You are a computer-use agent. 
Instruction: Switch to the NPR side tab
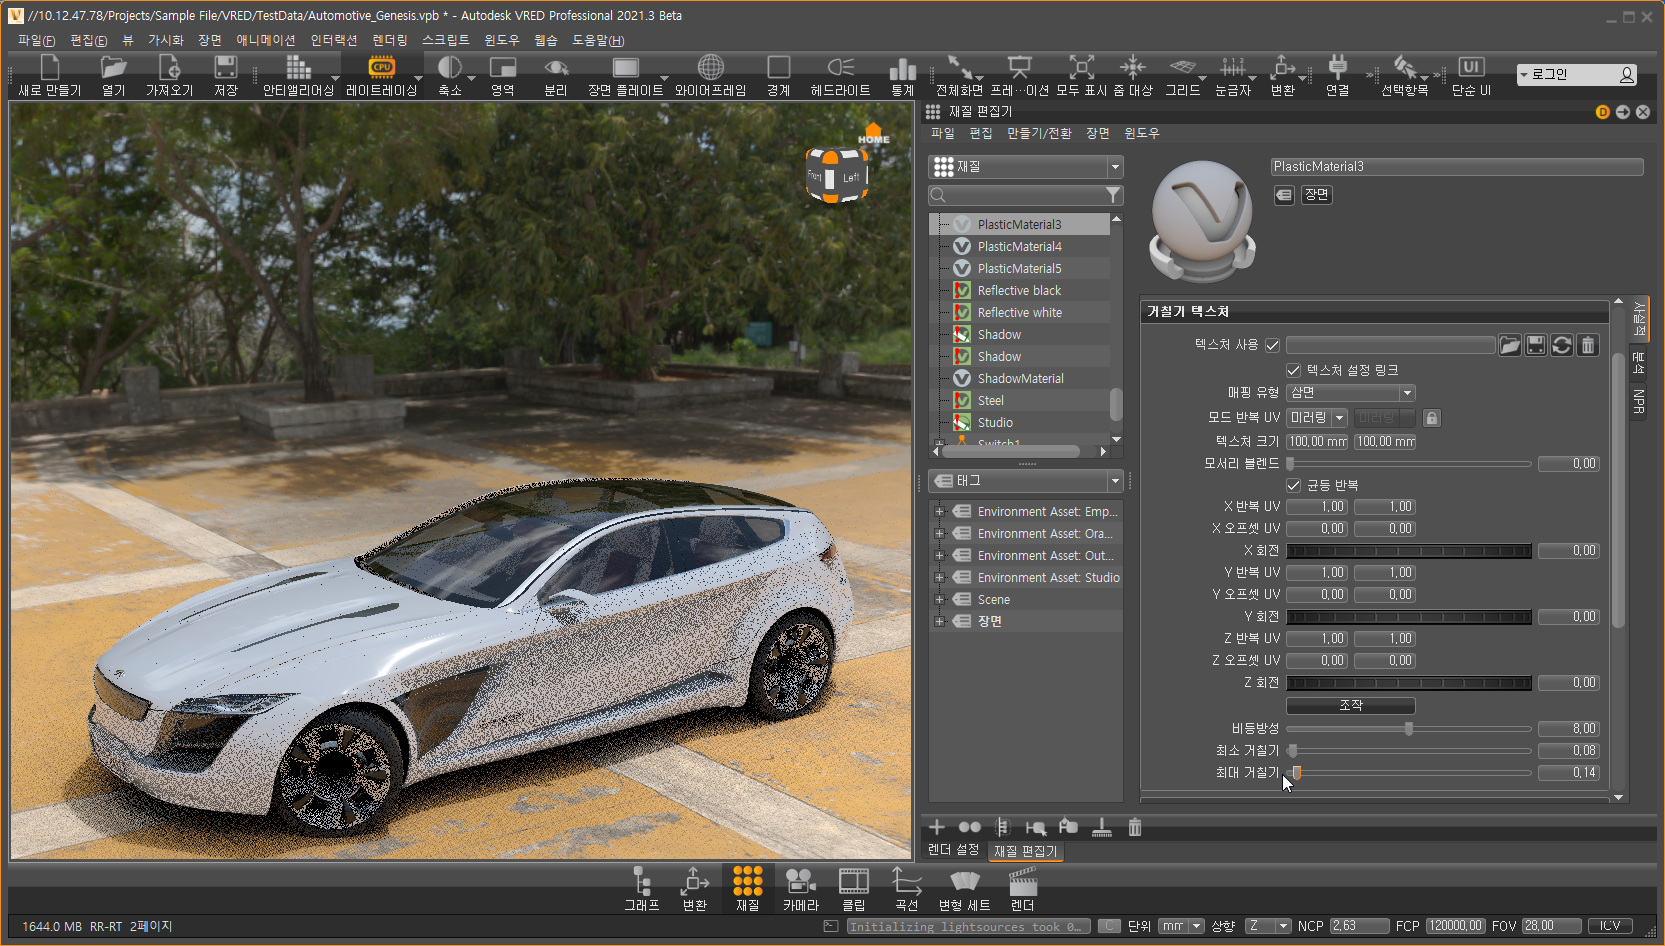1638,401
